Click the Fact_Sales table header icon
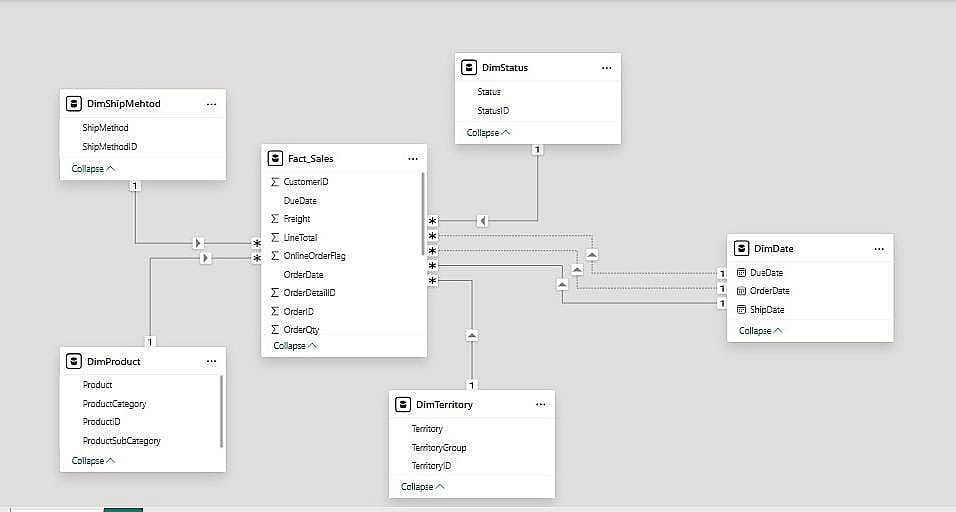Image resolution: width=956 pixels, height=512 pixels. (275, 158)
